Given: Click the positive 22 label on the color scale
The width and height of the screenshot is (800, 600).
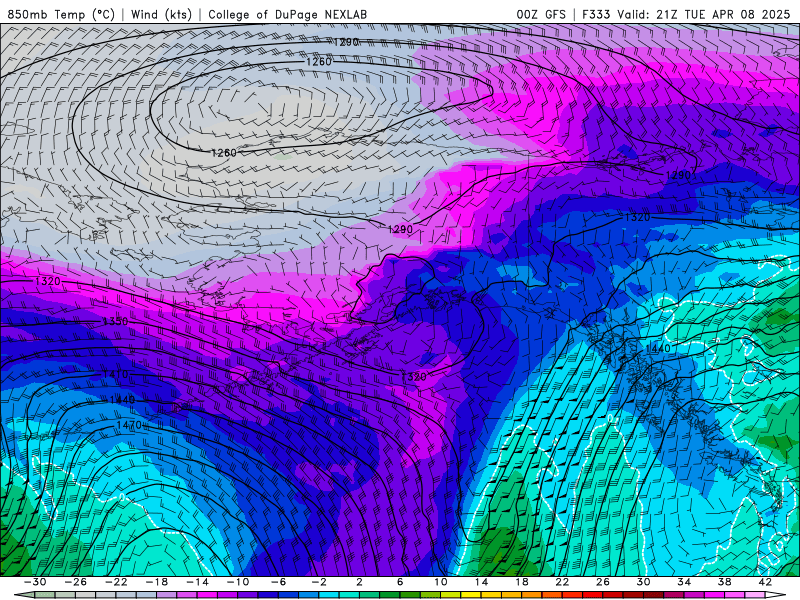Looking at the screenshot, I should pos(562,582).
